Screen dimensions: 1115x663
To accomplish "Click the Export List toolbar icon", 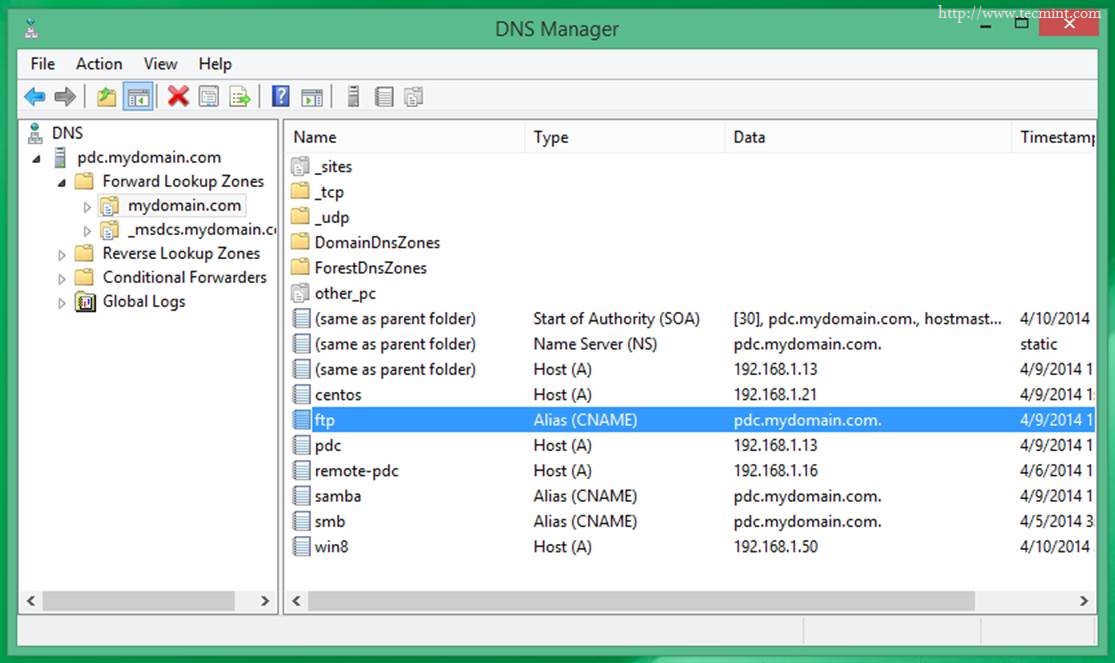I will pos(240,97).
